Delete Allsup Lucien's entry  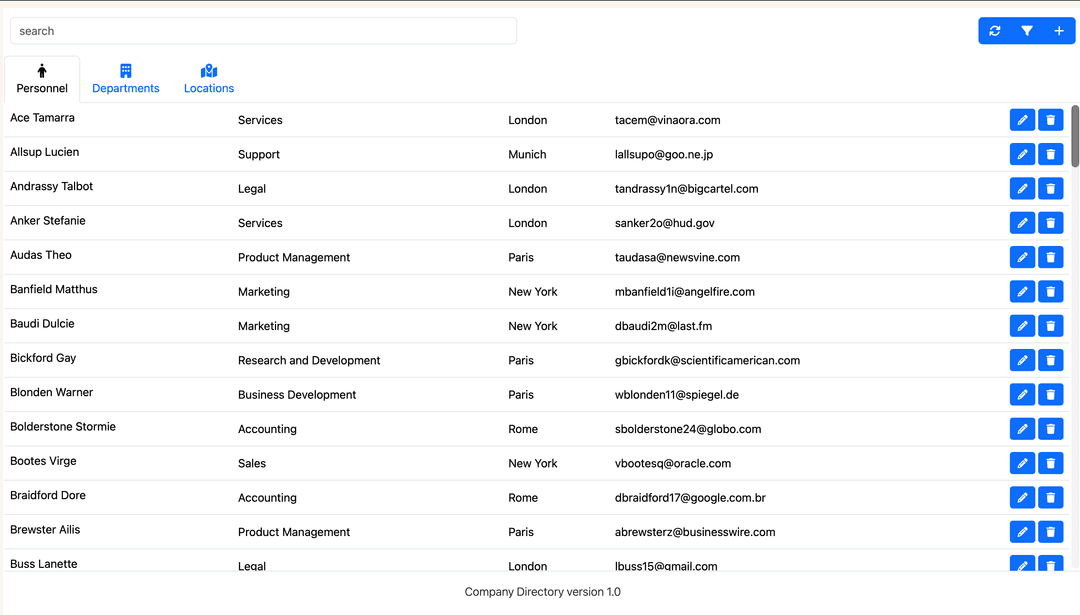[1050, 154]
